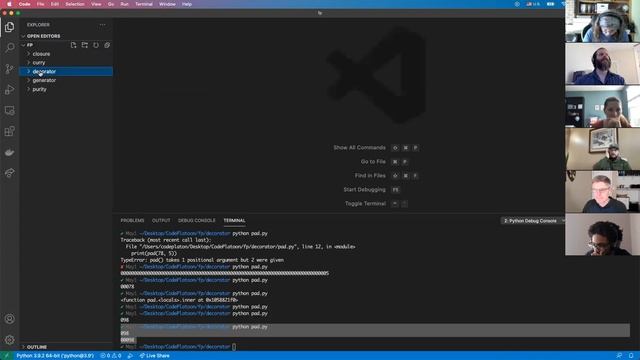
Task: Select the participant wearing a cap
Action: coord(602,149)
